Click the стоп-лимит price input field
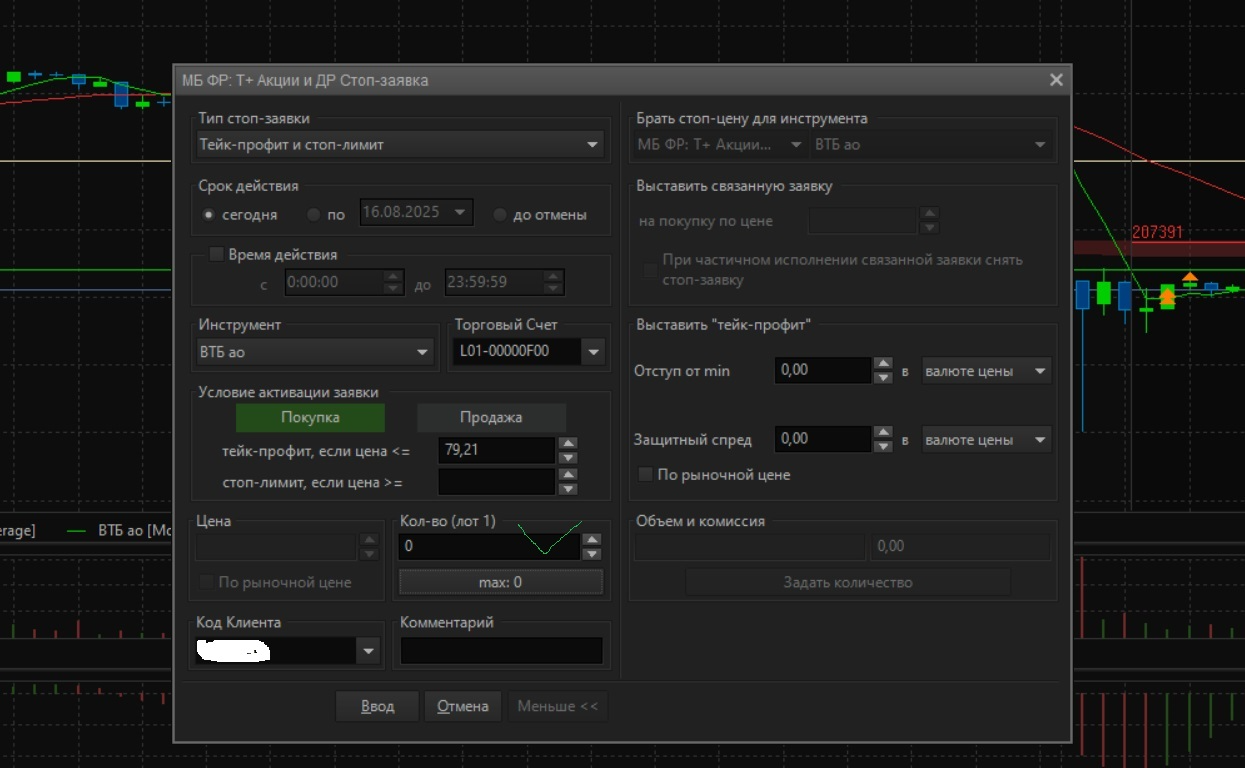 (496, 482)
